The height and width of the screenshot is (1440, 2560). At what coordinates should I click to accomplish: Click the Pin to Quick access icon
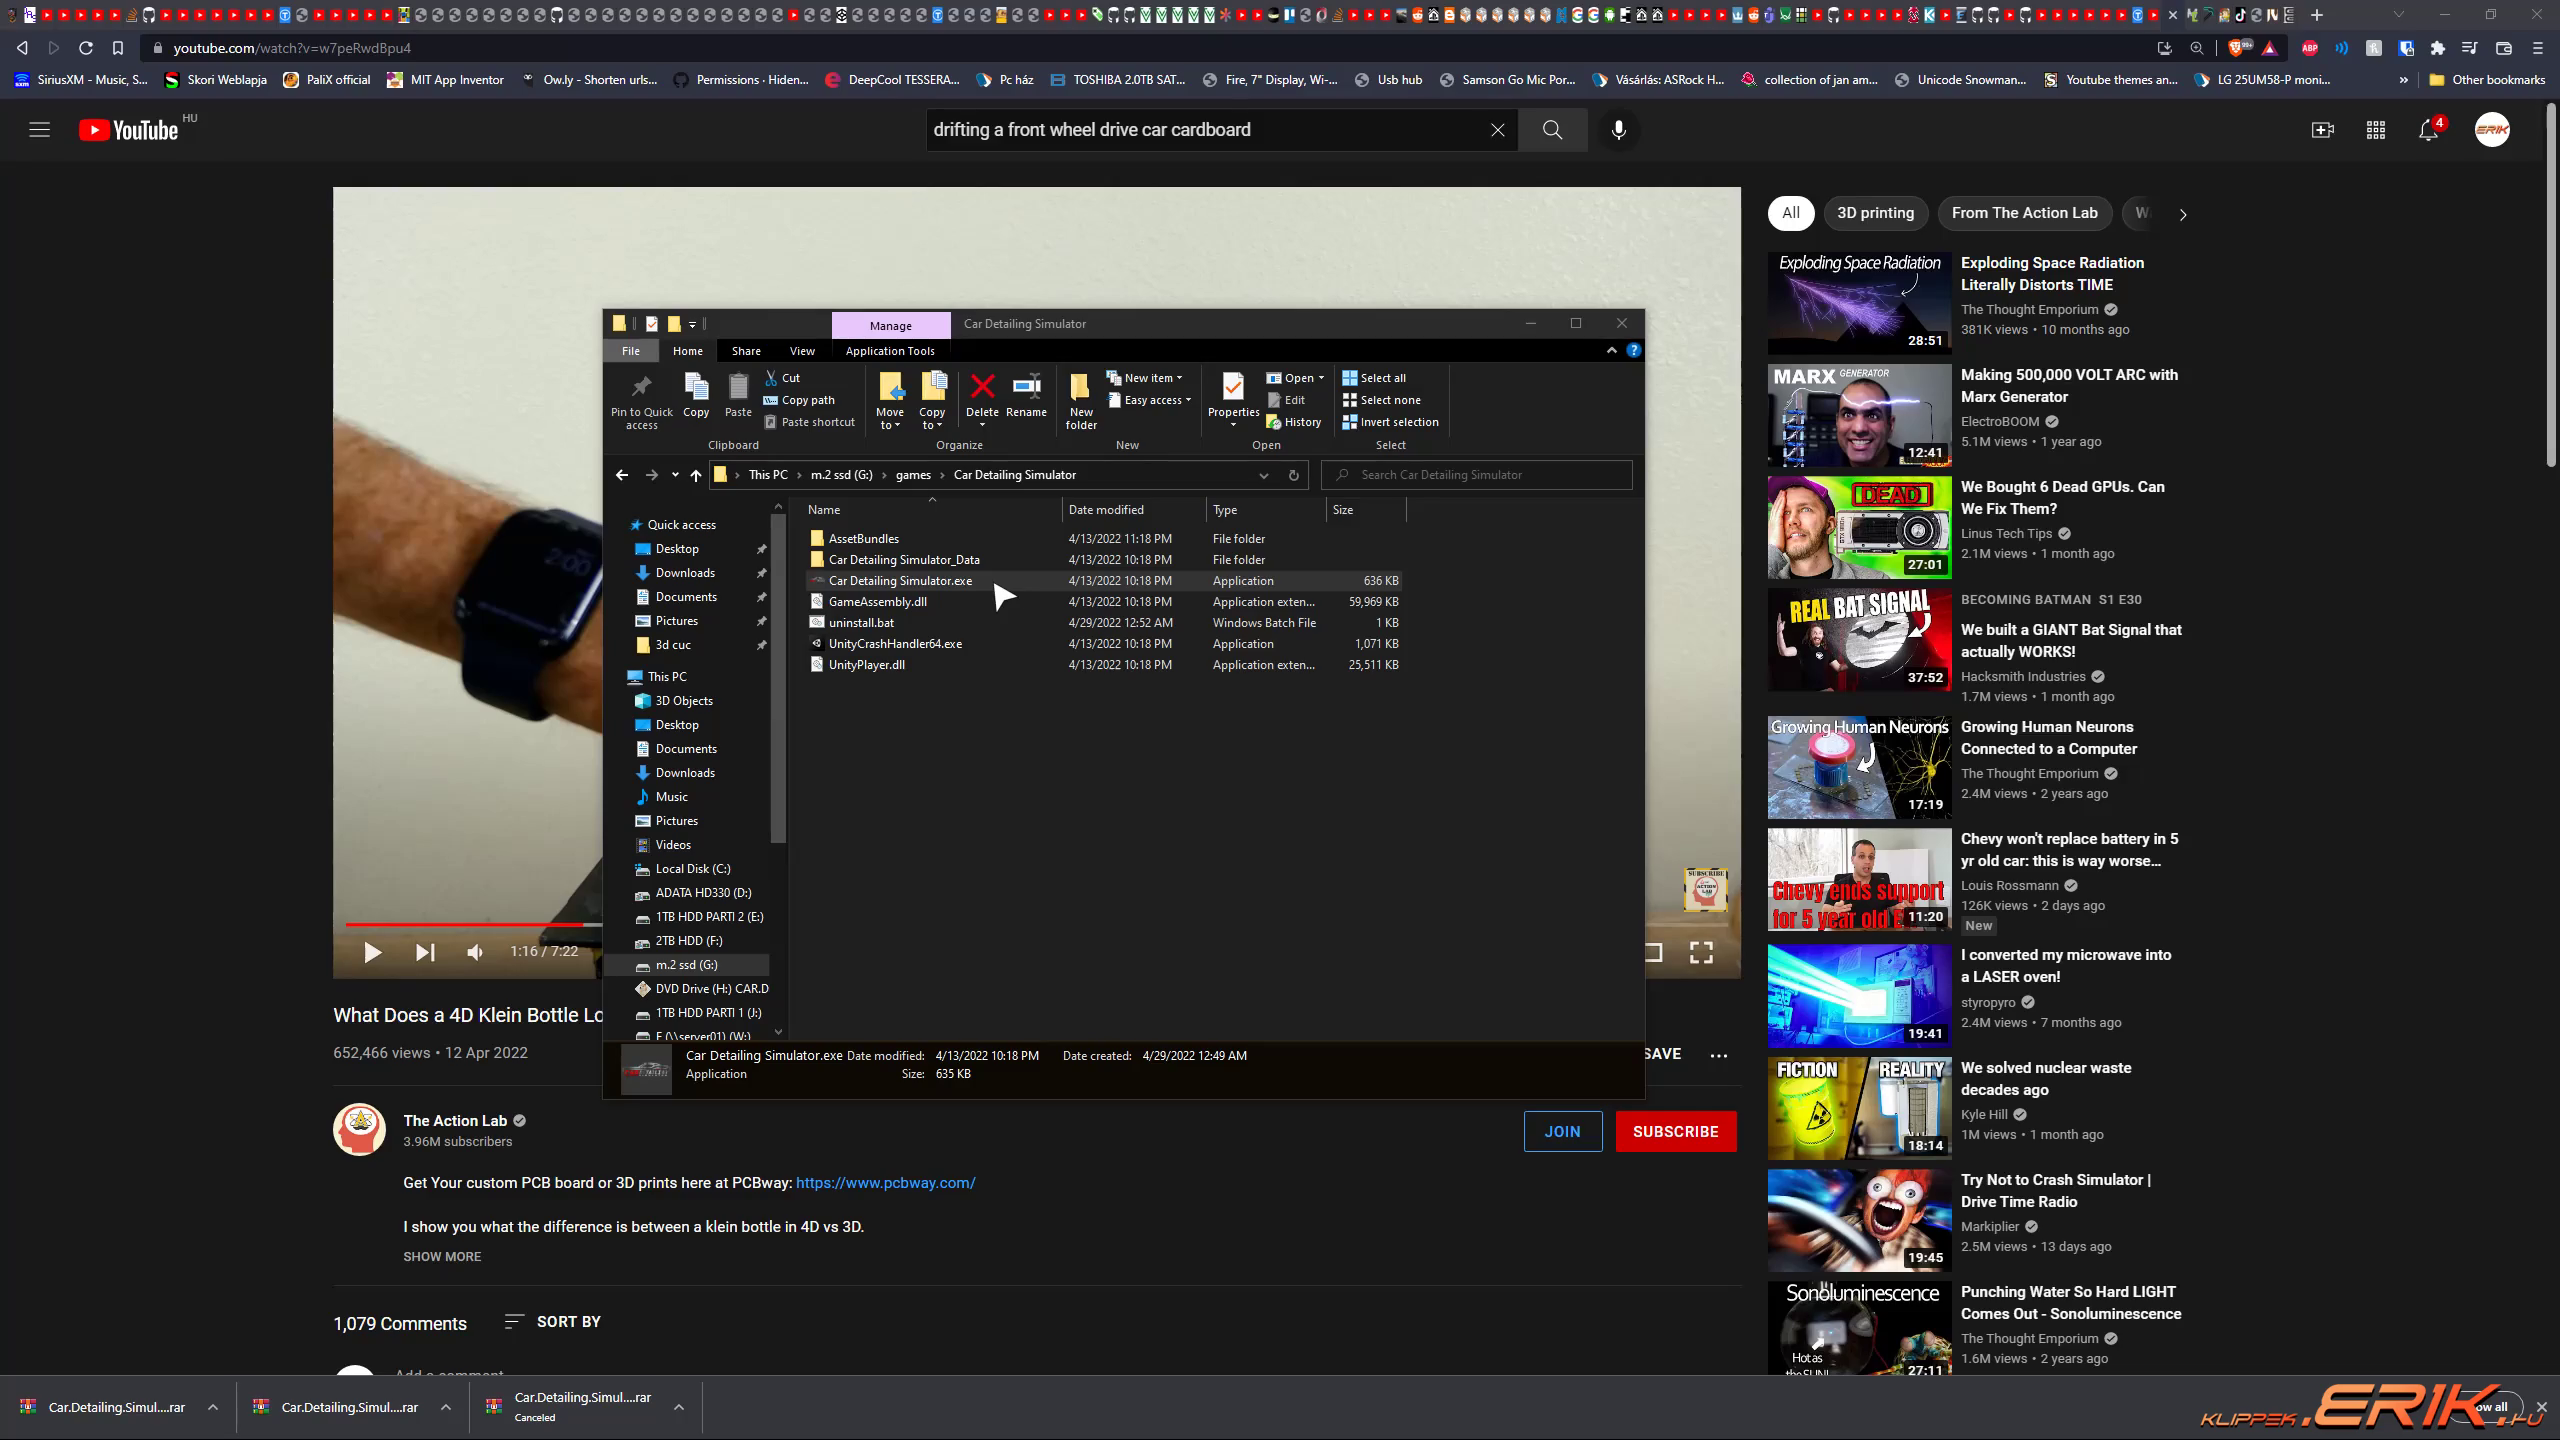641,388
